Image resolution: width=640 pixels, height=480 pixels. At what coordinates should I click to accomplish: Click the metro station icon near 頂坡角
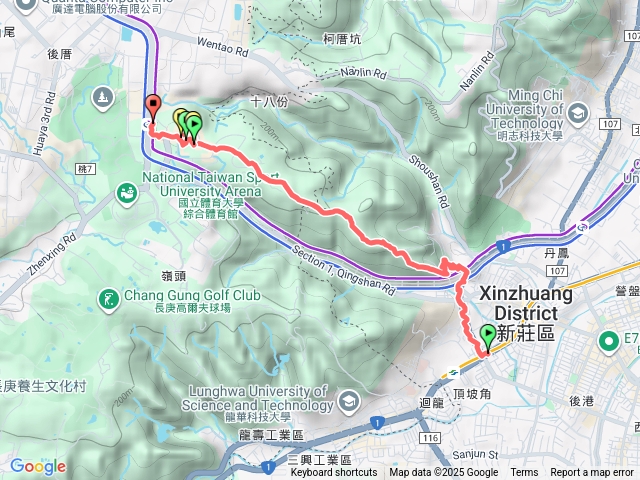pos(453,372)
